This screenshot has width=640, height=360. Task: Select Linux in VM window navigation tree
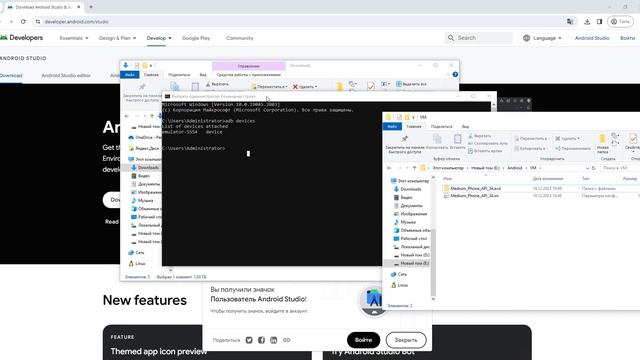click(399, 285)
